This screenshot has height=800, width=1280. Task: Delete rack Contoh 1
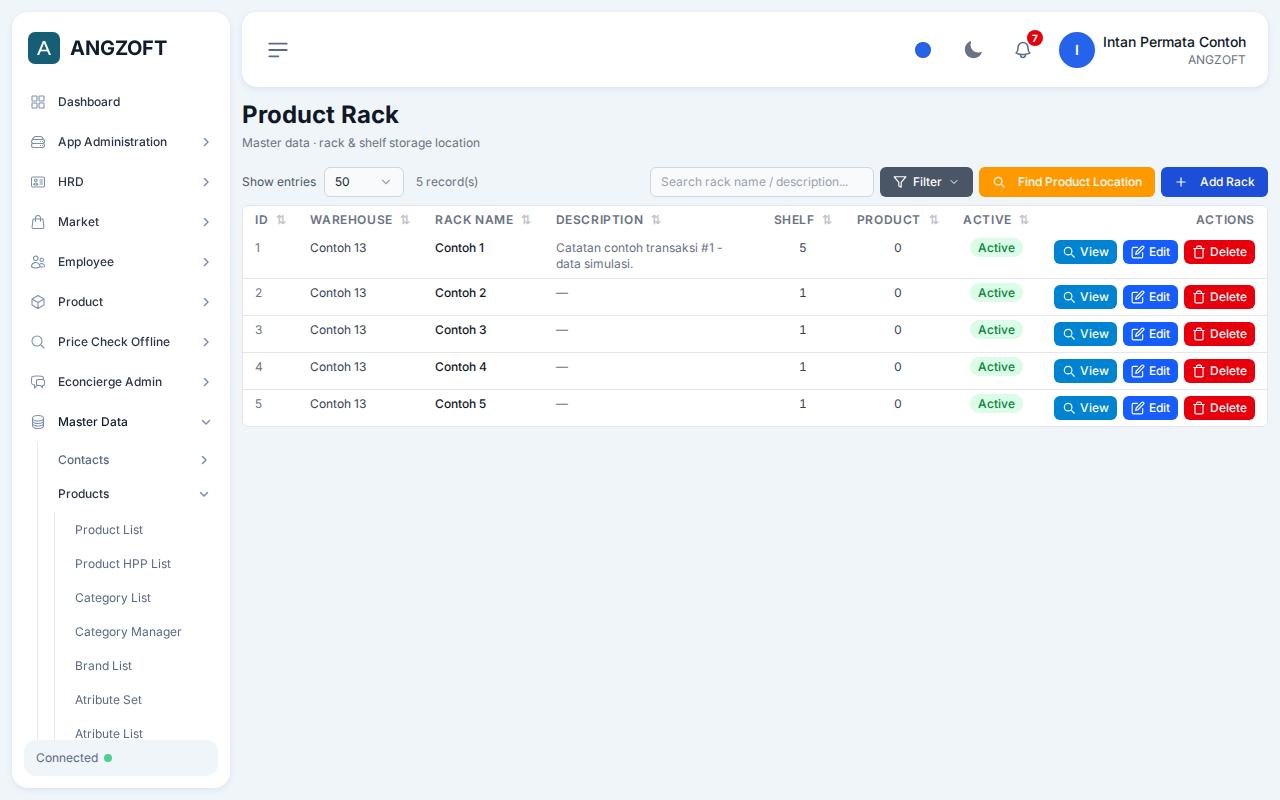coord(1219,252)
